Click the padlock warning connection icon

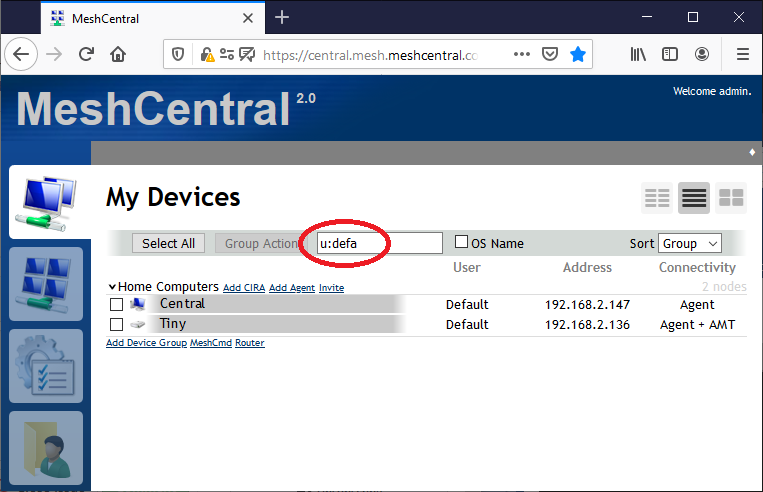click(207, 55)
